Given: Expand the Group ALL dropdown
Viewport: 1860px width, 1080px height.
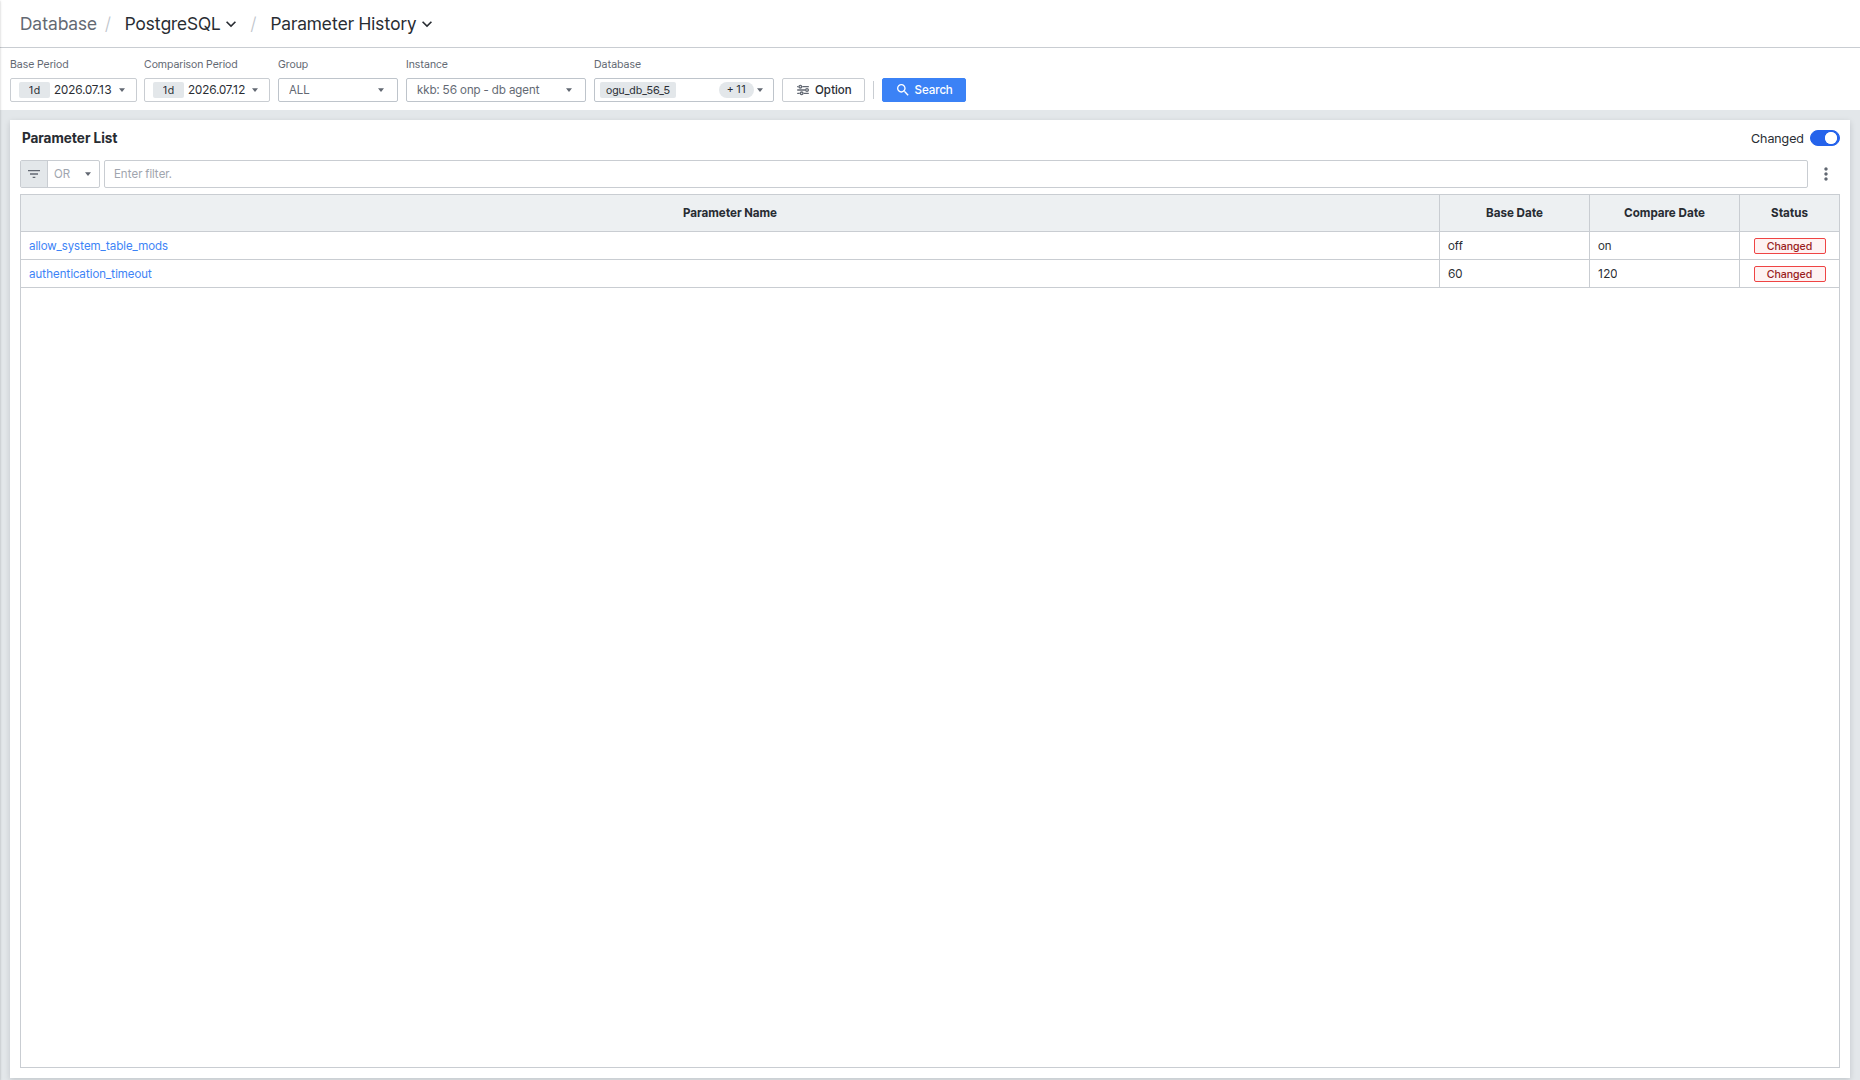Looking at the screenshot, I should [338, 90].
